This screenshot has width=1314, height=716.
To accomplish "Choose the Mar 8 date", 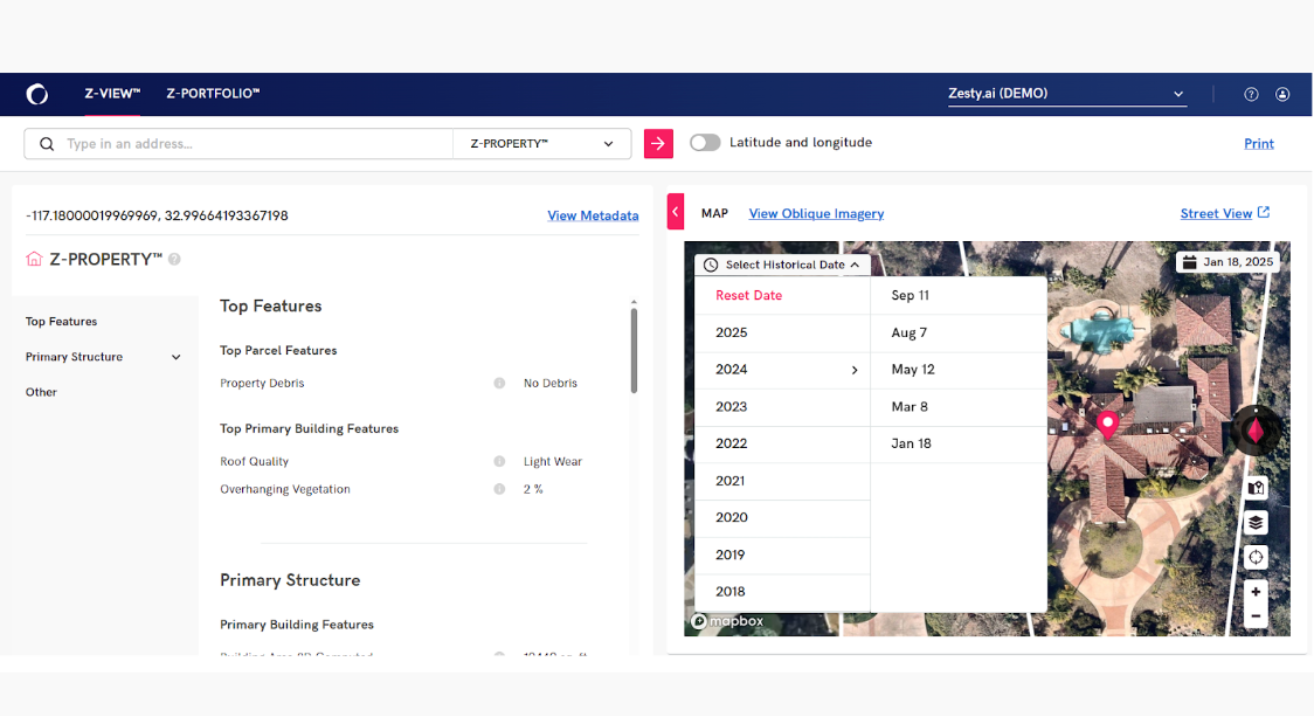I will [x=959, y=407].
